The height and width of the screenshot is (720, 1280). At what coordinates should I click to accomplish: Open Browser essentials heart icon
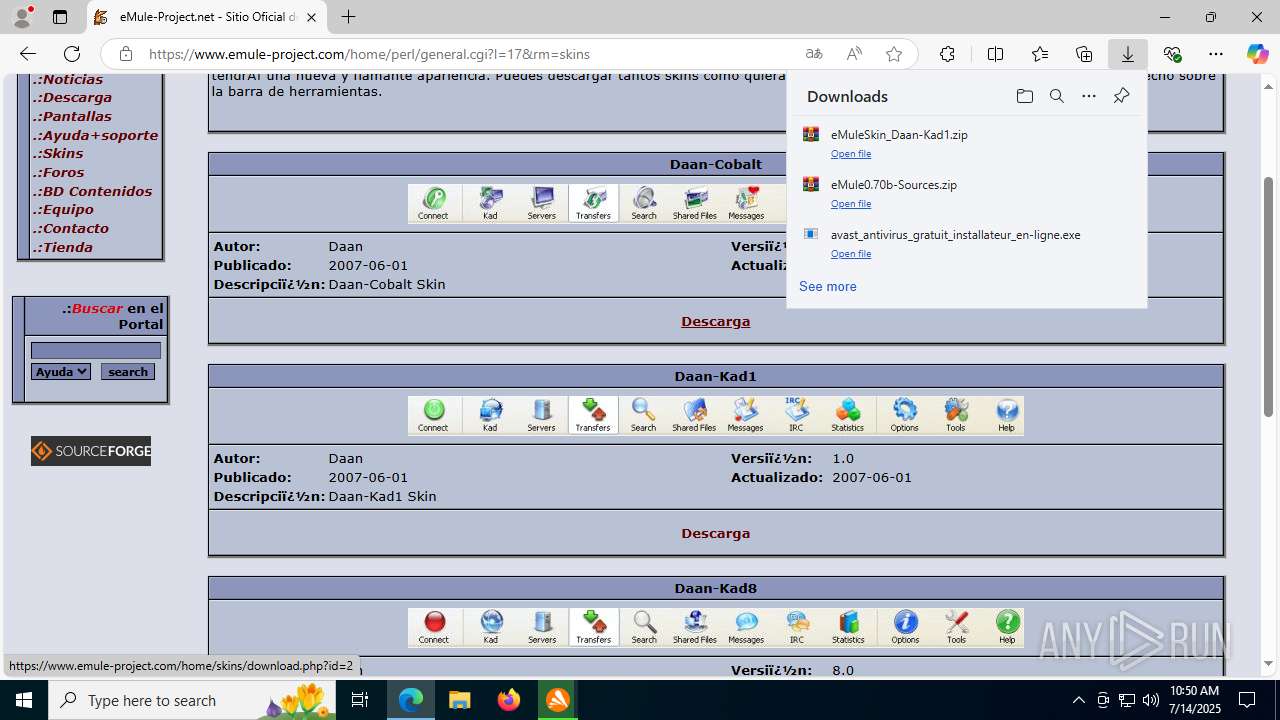tap(1173, 54)
